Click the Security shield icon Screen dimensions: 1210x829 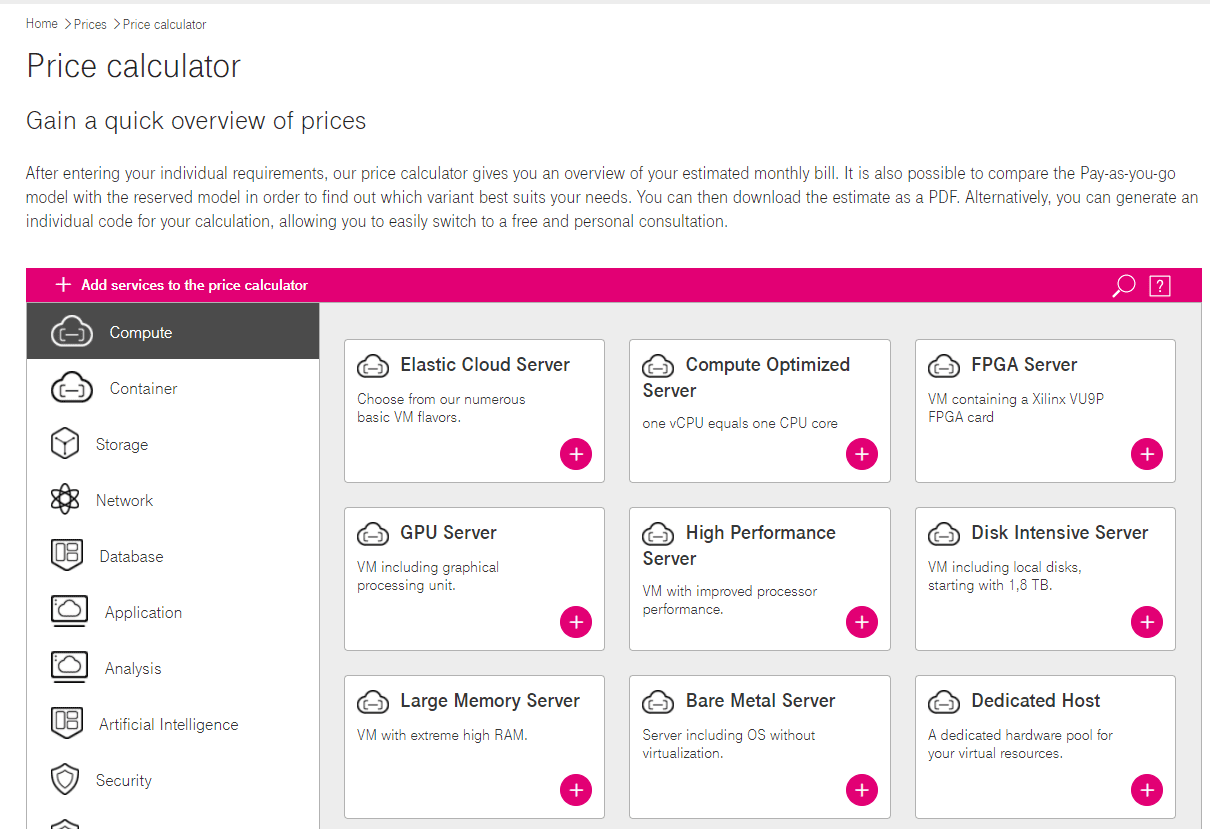point(65,780)
